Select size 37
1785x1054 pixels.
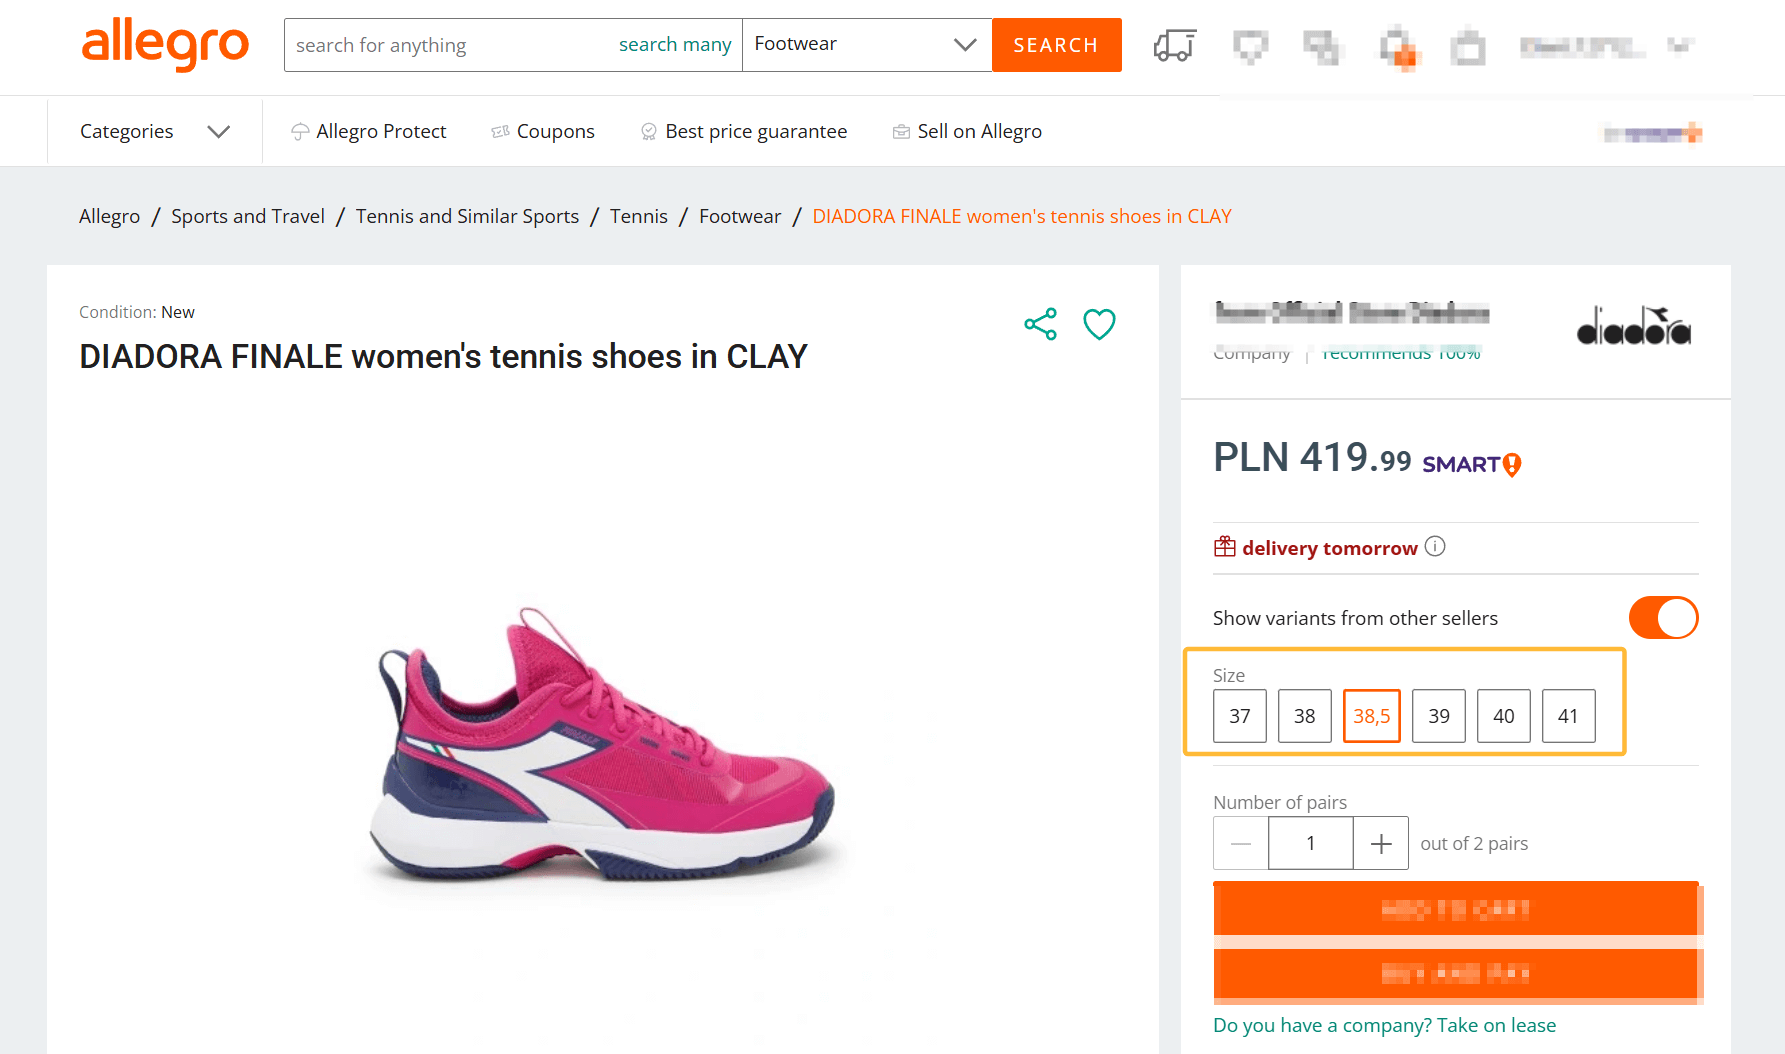pos(1240,716)
